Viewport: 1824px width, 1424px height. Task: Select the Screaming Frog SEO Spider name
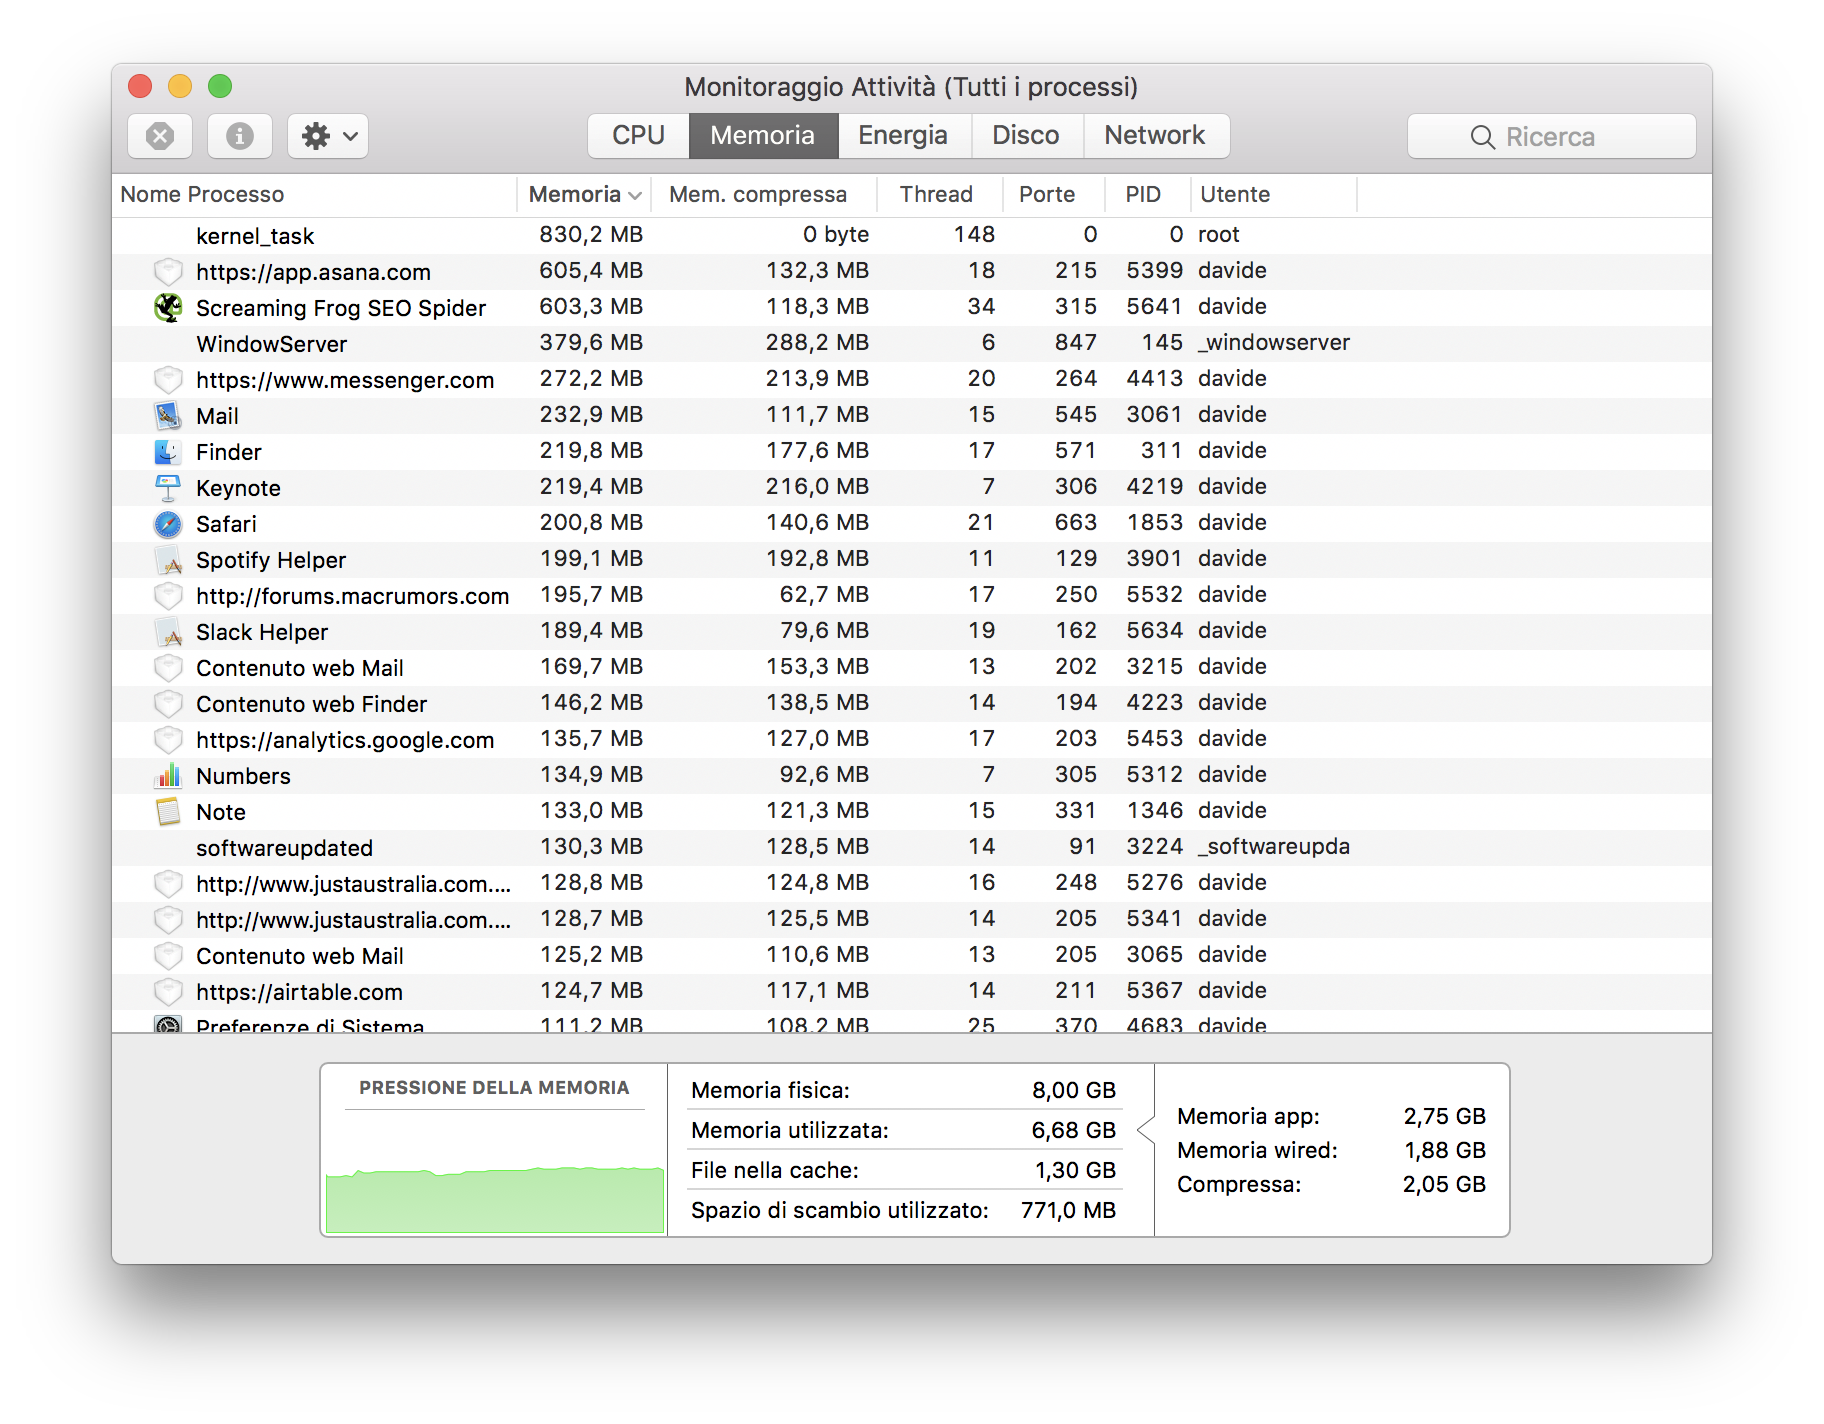click(x=341, y=308)
